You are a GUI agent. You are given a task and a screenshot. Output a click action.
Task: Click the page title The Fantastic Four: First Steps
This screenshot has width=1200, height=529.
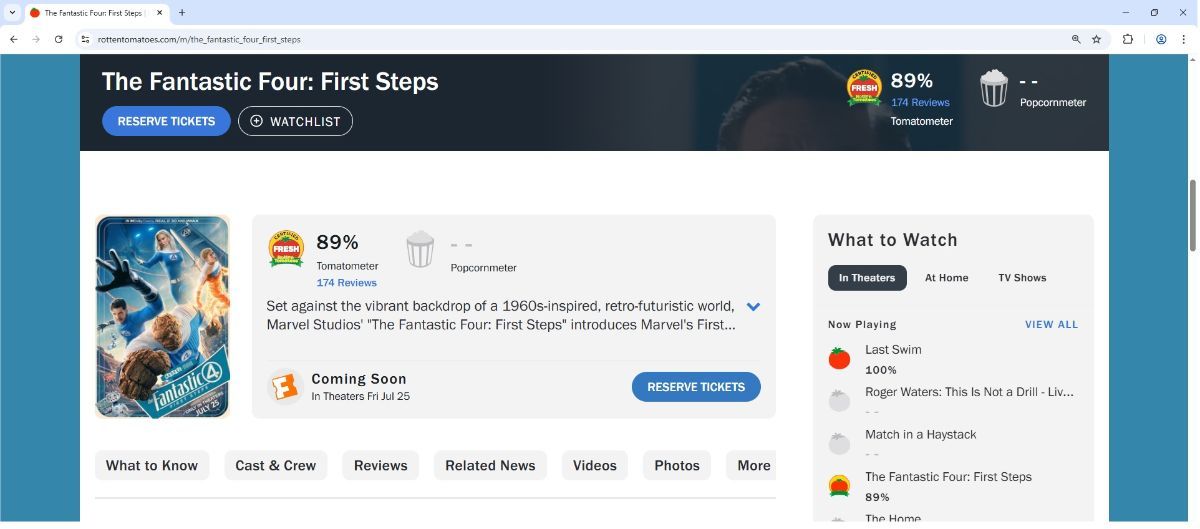[x=270, y=82]
